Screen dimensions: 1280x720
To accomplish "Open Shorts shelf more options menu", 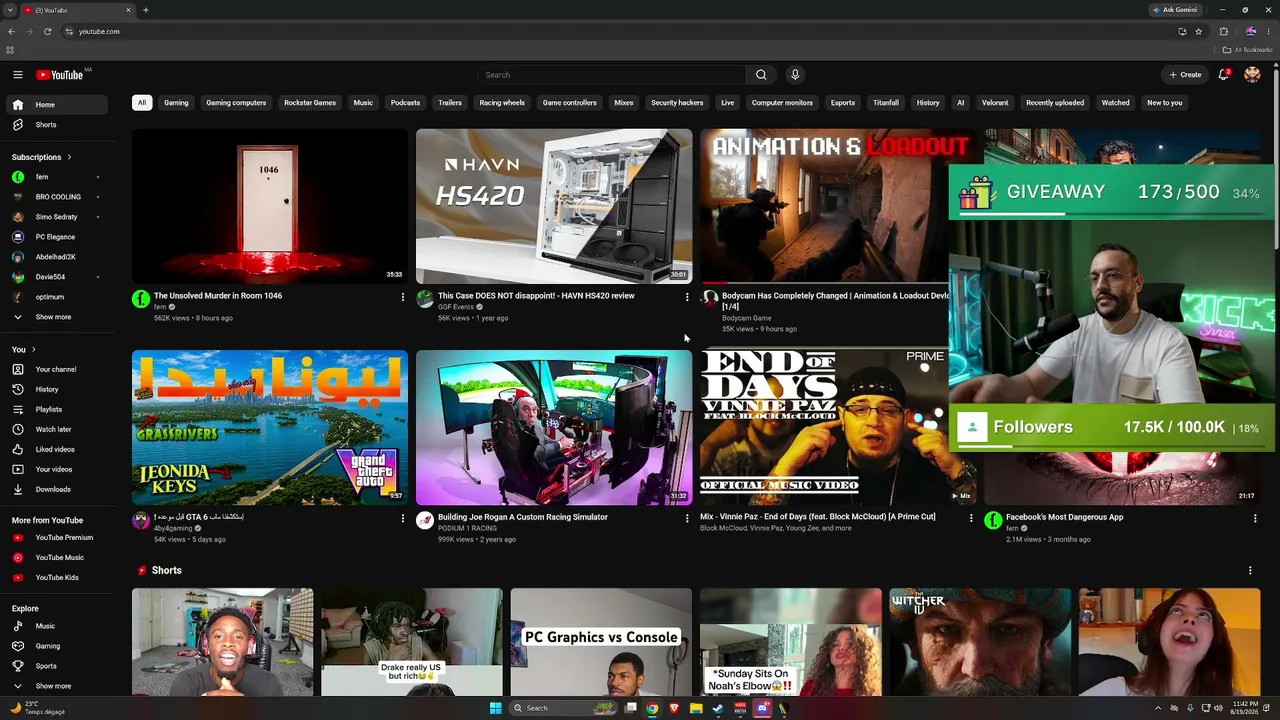I will (x=1250, y=570).
